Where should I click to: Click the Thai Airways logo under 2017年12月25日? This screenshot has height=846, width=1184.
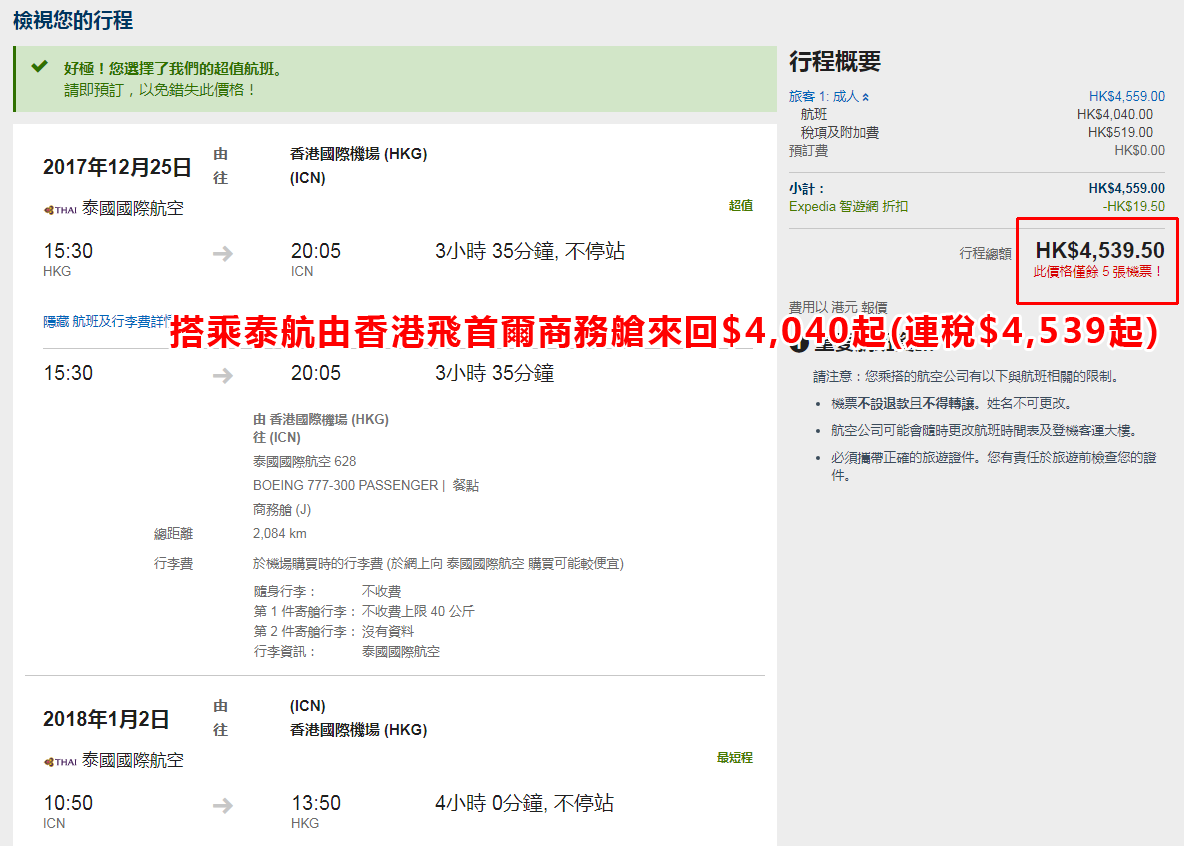(60, 210)
